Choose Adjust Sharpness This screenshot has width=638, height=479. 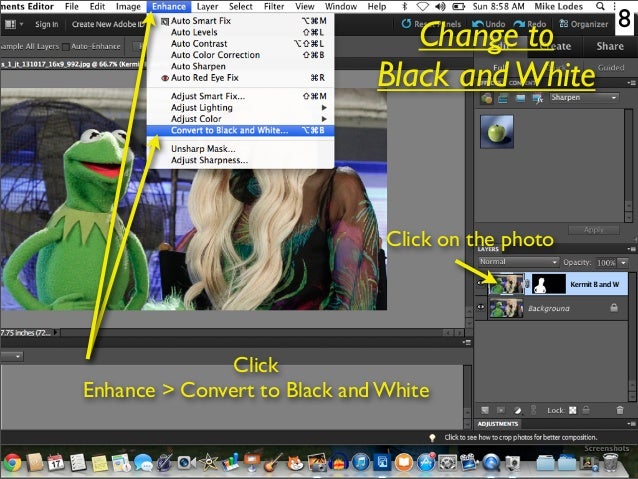240,160
